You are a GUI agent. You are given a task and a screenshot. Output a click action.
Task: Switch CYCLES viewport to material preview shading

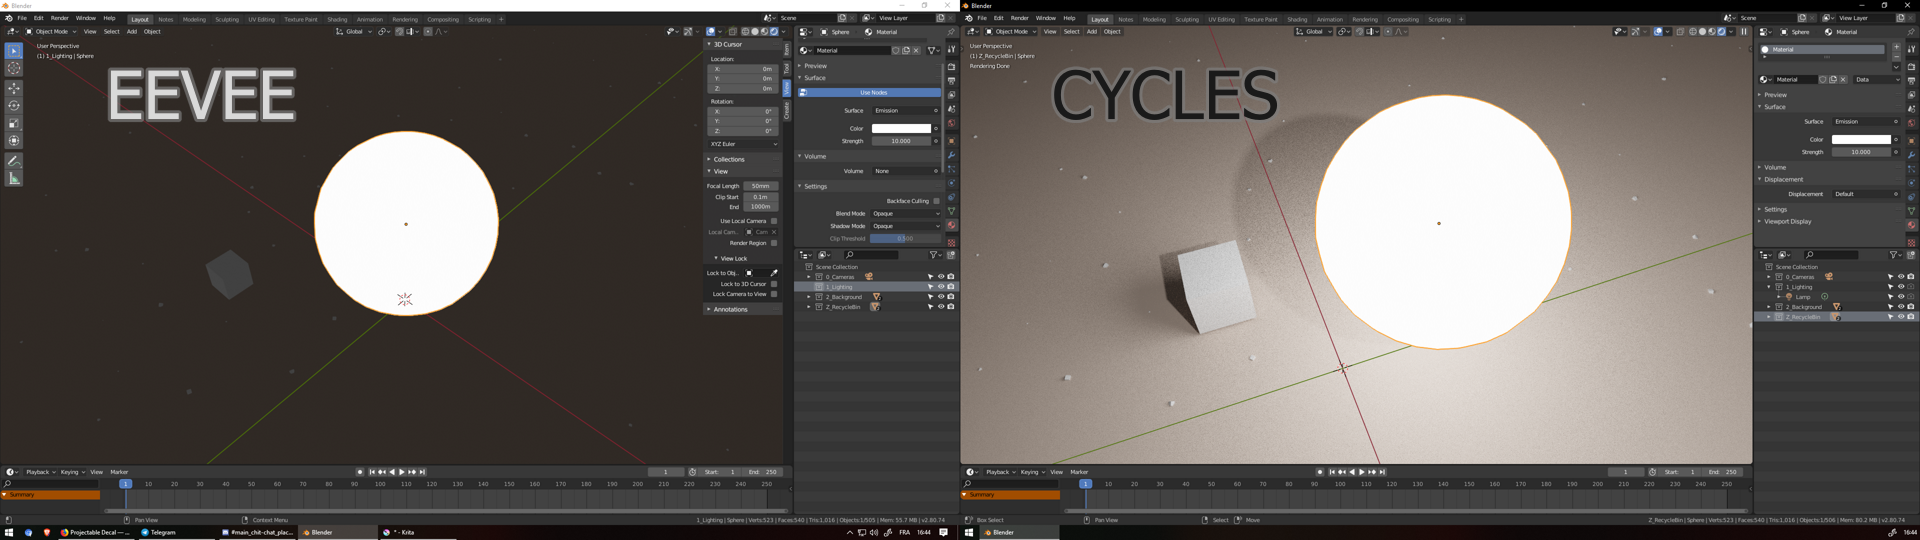1712,32
